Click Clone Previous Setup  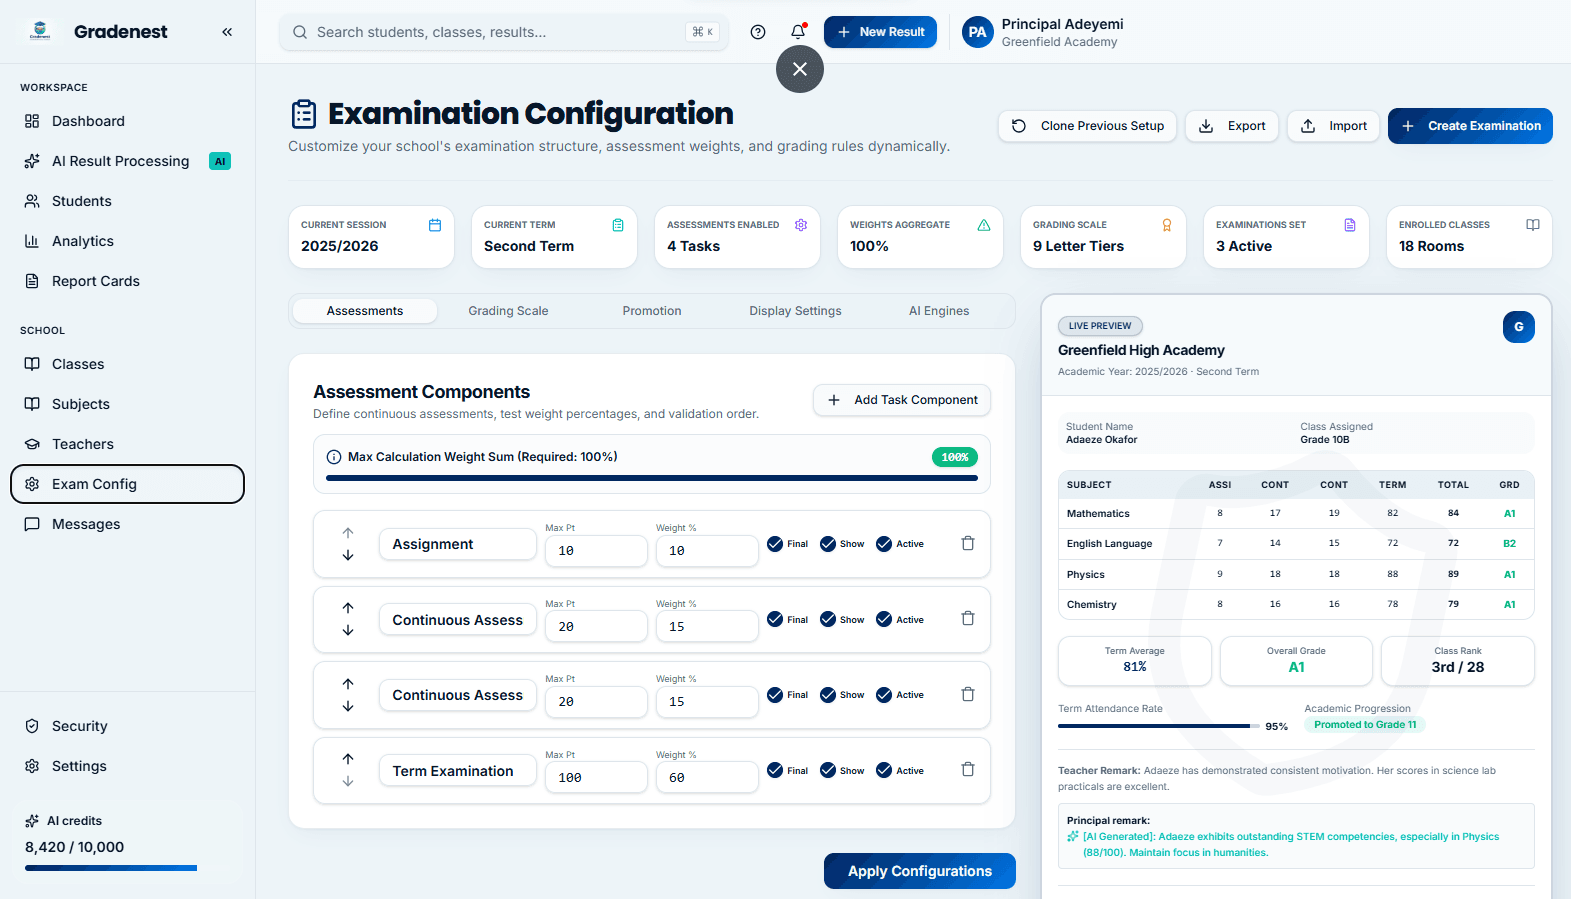(x=1087, y=126)
